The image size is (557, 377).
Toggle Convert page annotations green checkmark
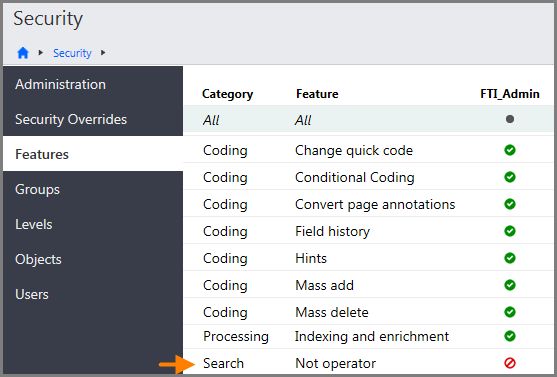point(510,204)
